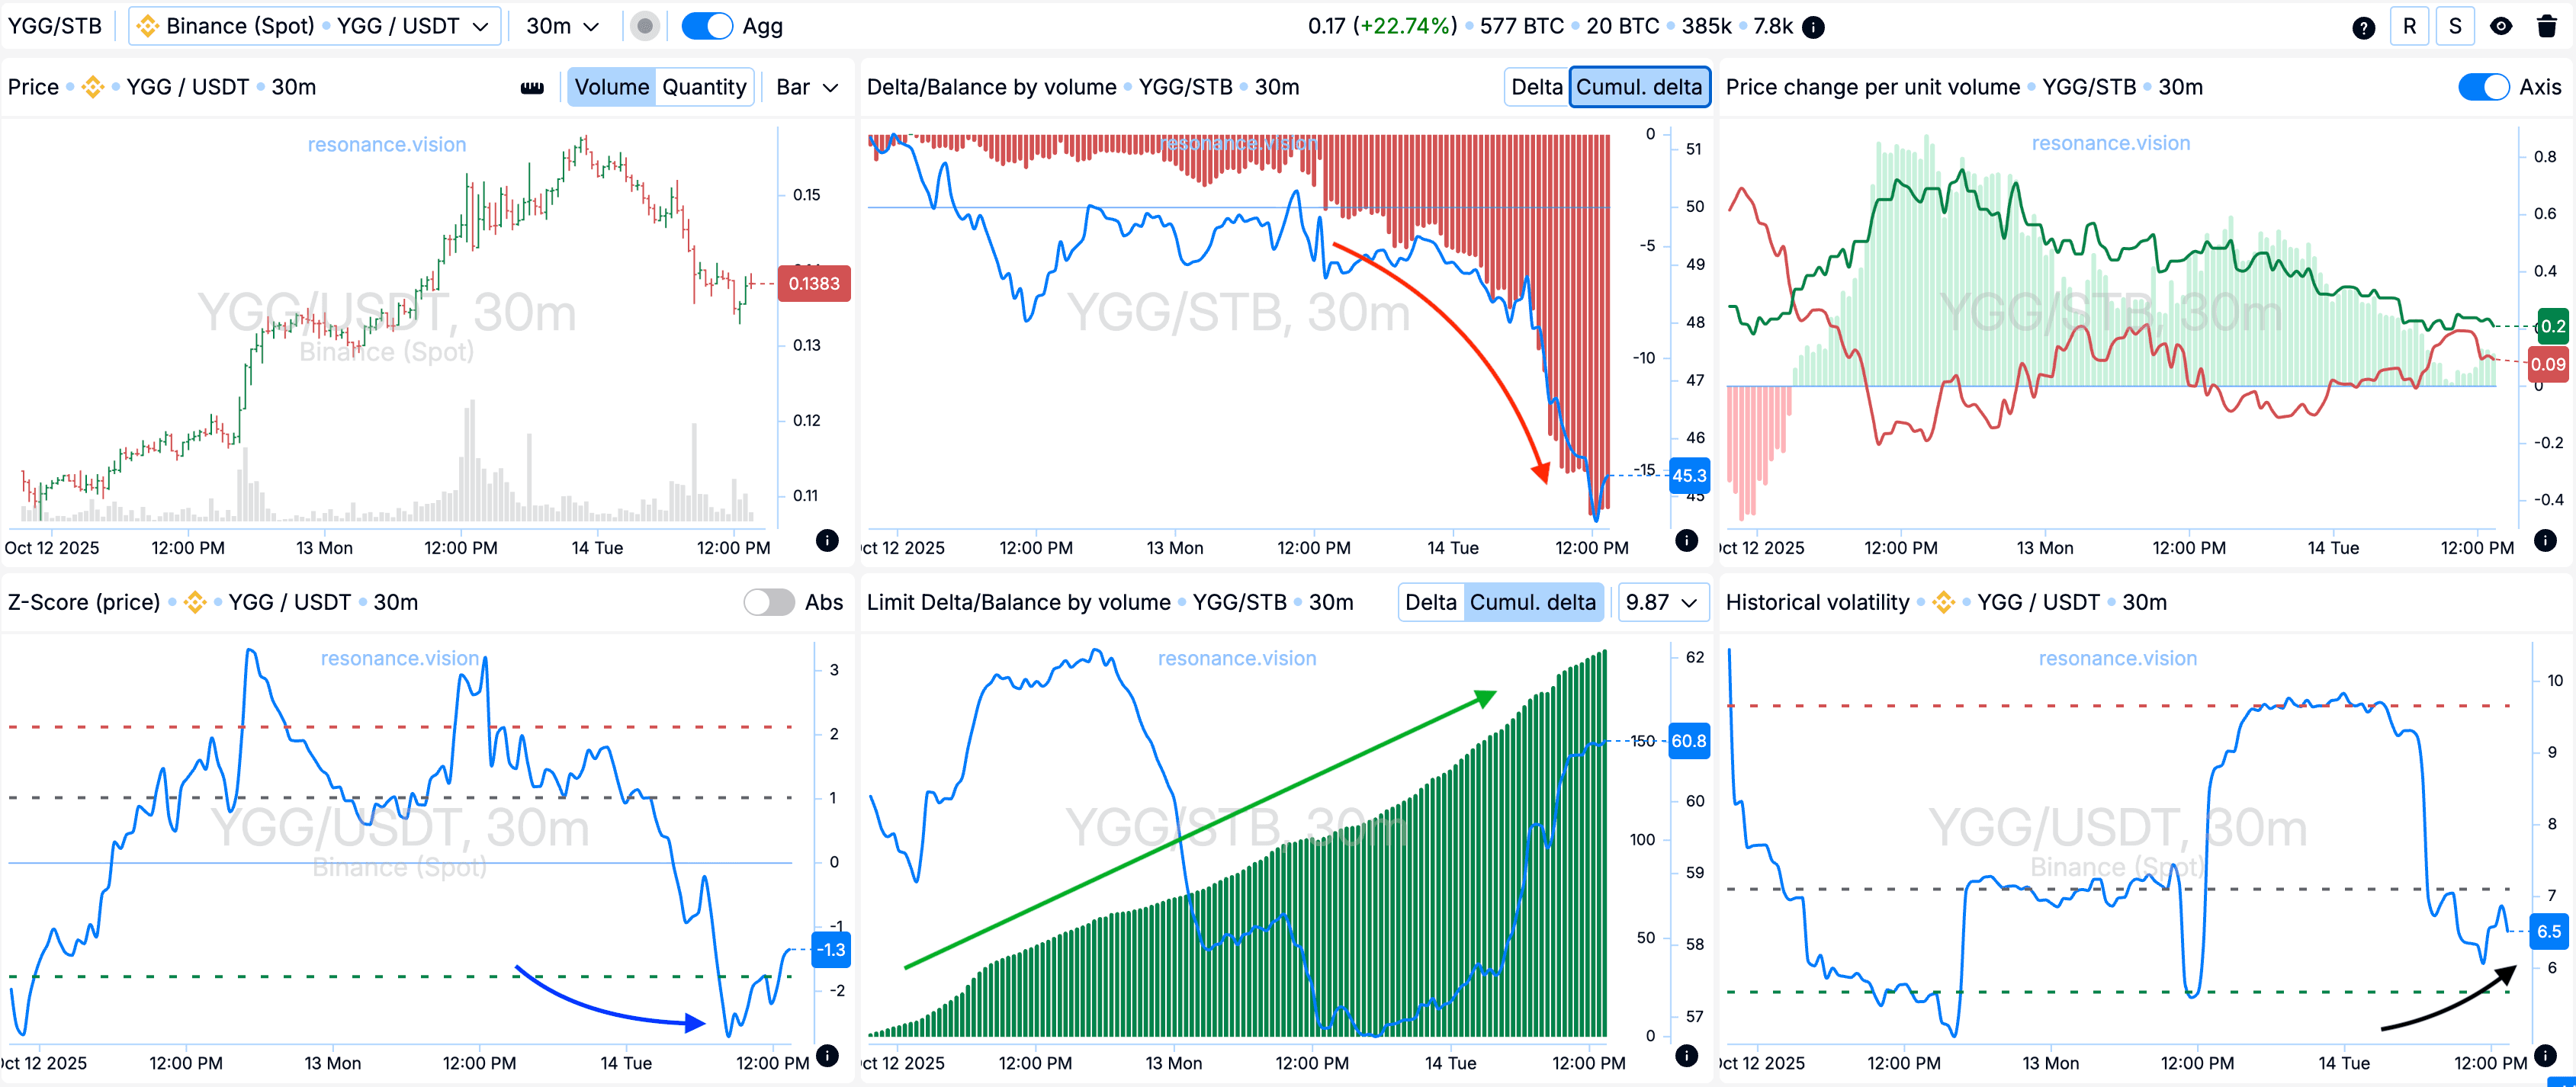This screenshot has width=2576, height=1087.
Task: Click the ruler measure icon in Price panel
Action: 532,88
